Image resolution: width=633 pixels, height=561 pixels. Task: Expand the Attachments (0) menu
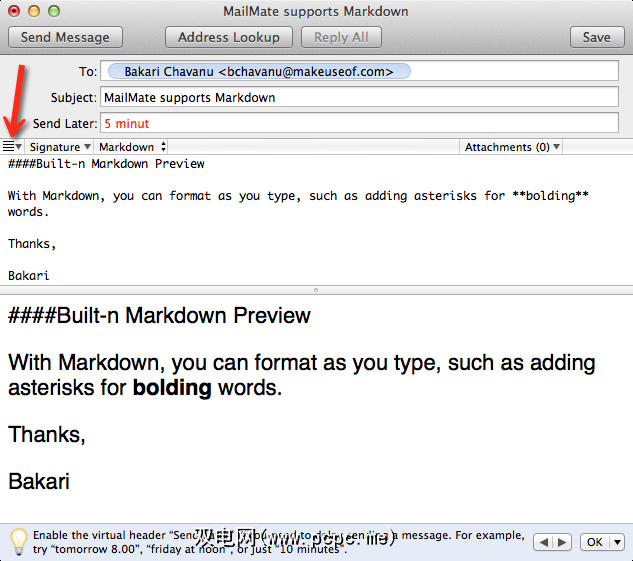coord(511,147)
